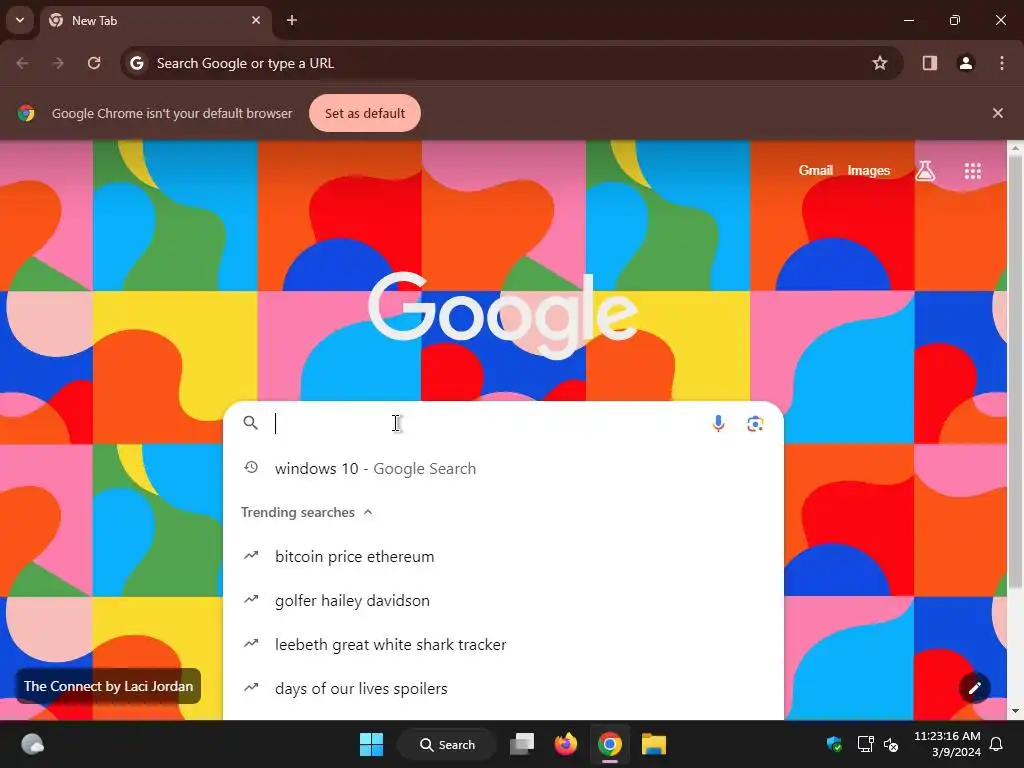Dismiss the default browser infobar
Image resolution: width=1024 pixels, height=768 pixels.
click(x=997, y=113)
